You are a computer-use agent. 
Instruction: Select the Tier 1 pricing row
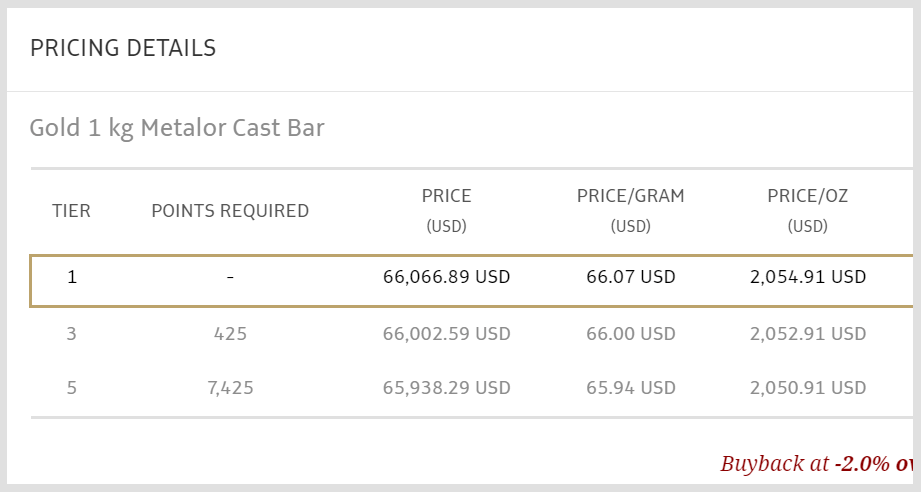click(472, 281)
